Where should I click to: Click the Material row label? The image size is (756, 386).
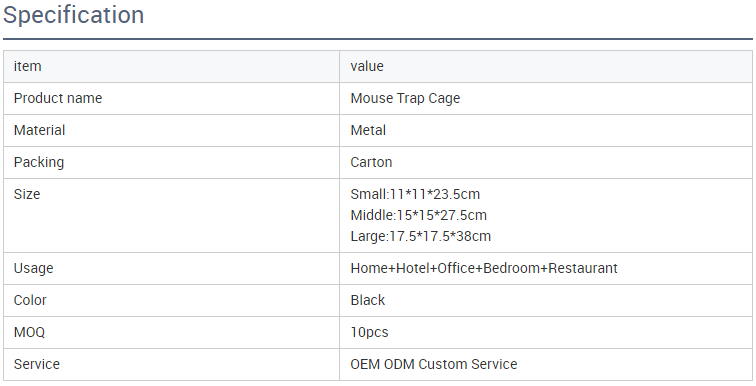click(x=40, y=130)
